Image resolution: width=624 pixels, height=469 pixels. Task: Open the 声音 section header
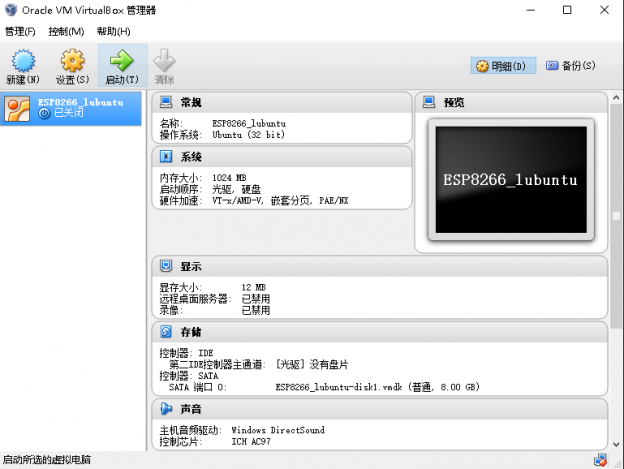pos(380,409)
